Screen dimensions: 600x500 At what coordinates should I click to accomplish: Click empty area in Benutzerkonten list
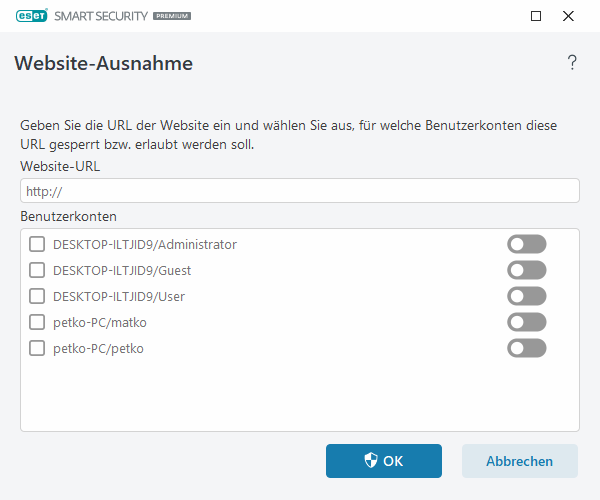click(x=300, y=395)
